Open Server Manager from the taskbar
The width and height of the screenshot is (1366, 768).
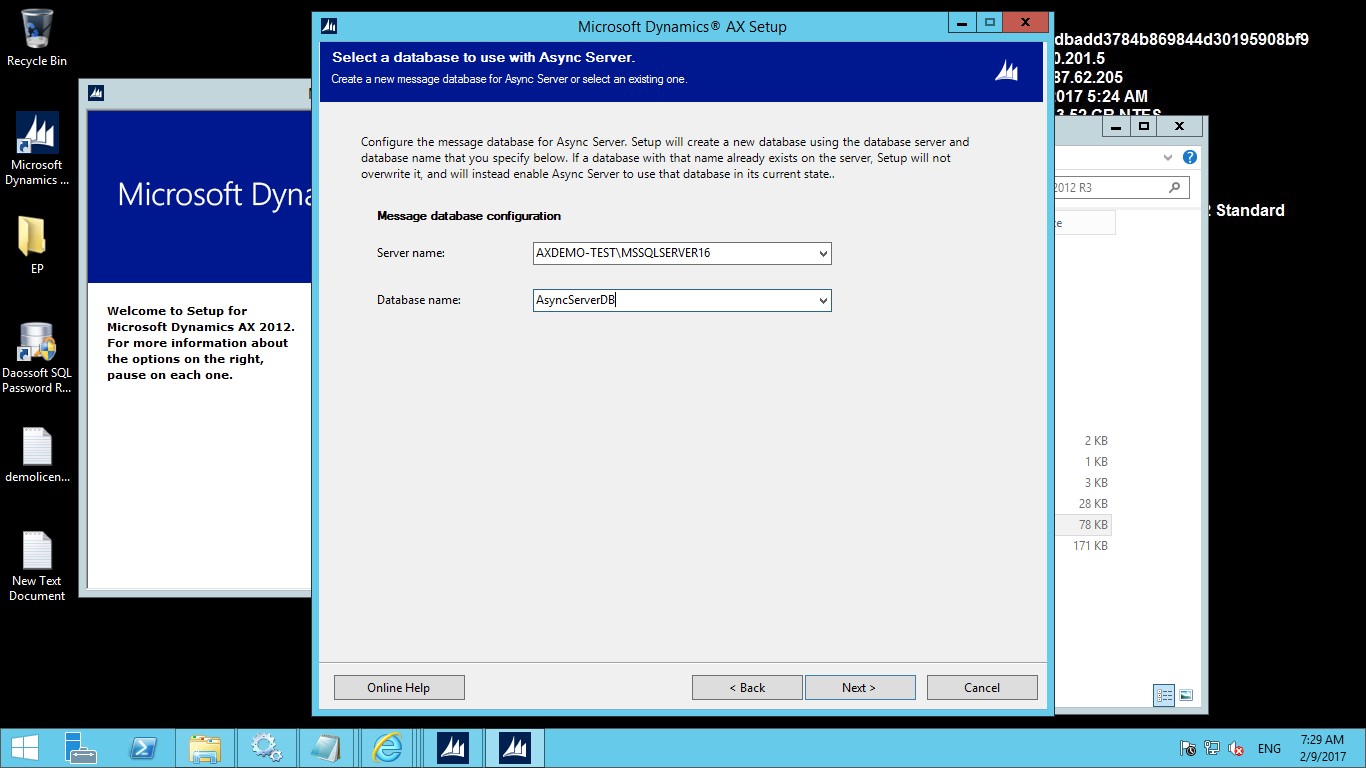point(80,748)
